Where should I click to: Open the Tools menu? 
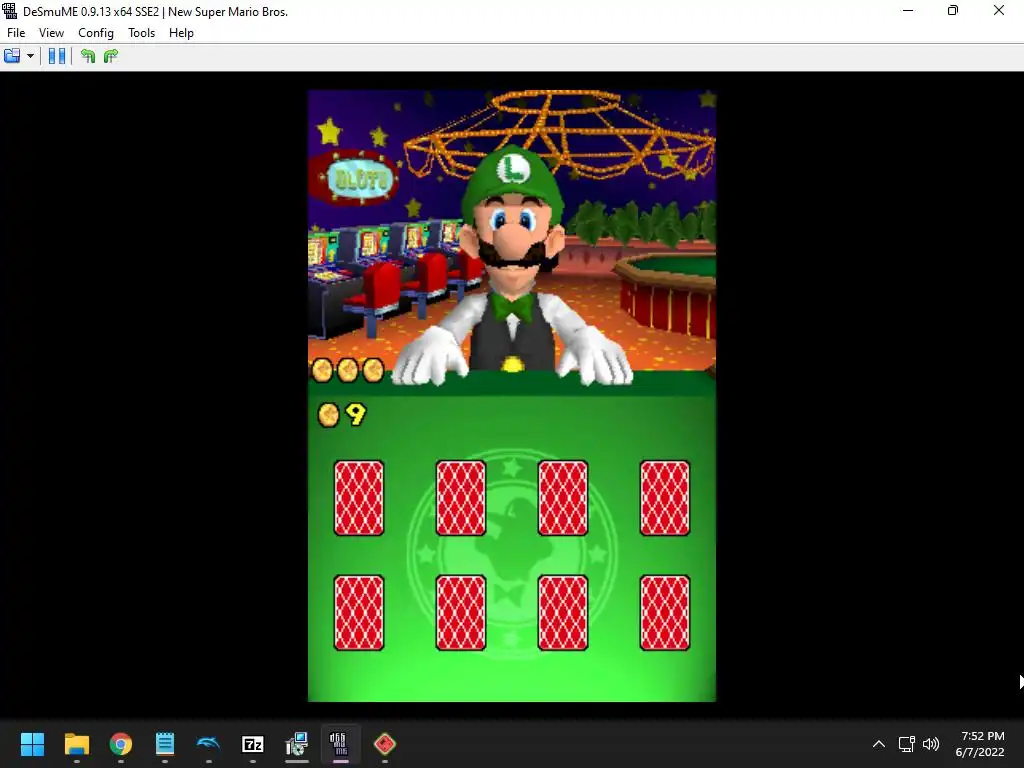coord(141,33)
